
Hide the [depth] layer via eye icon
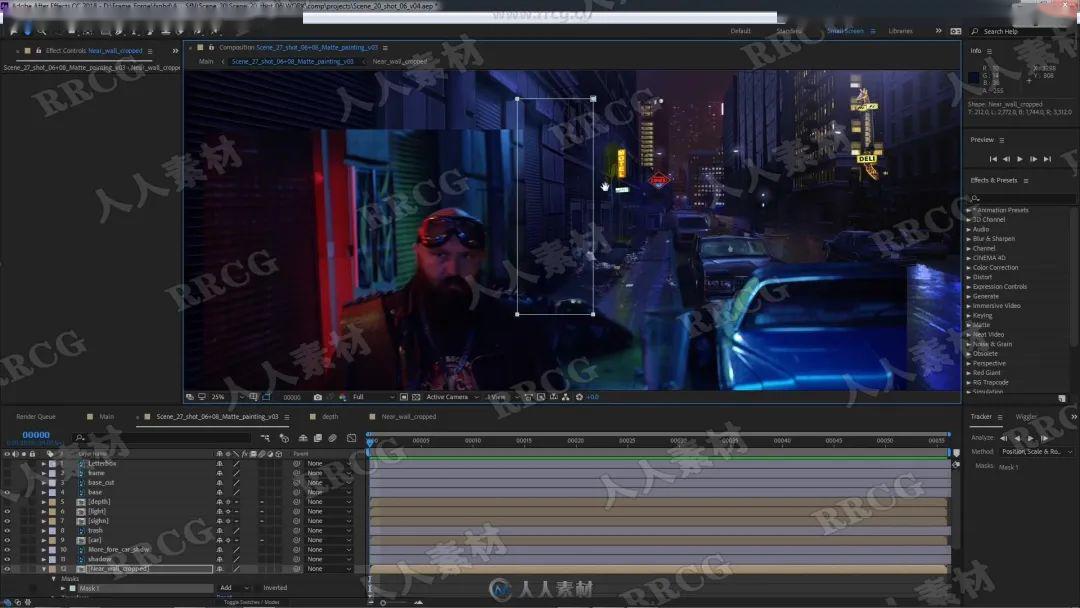[7, 502]
